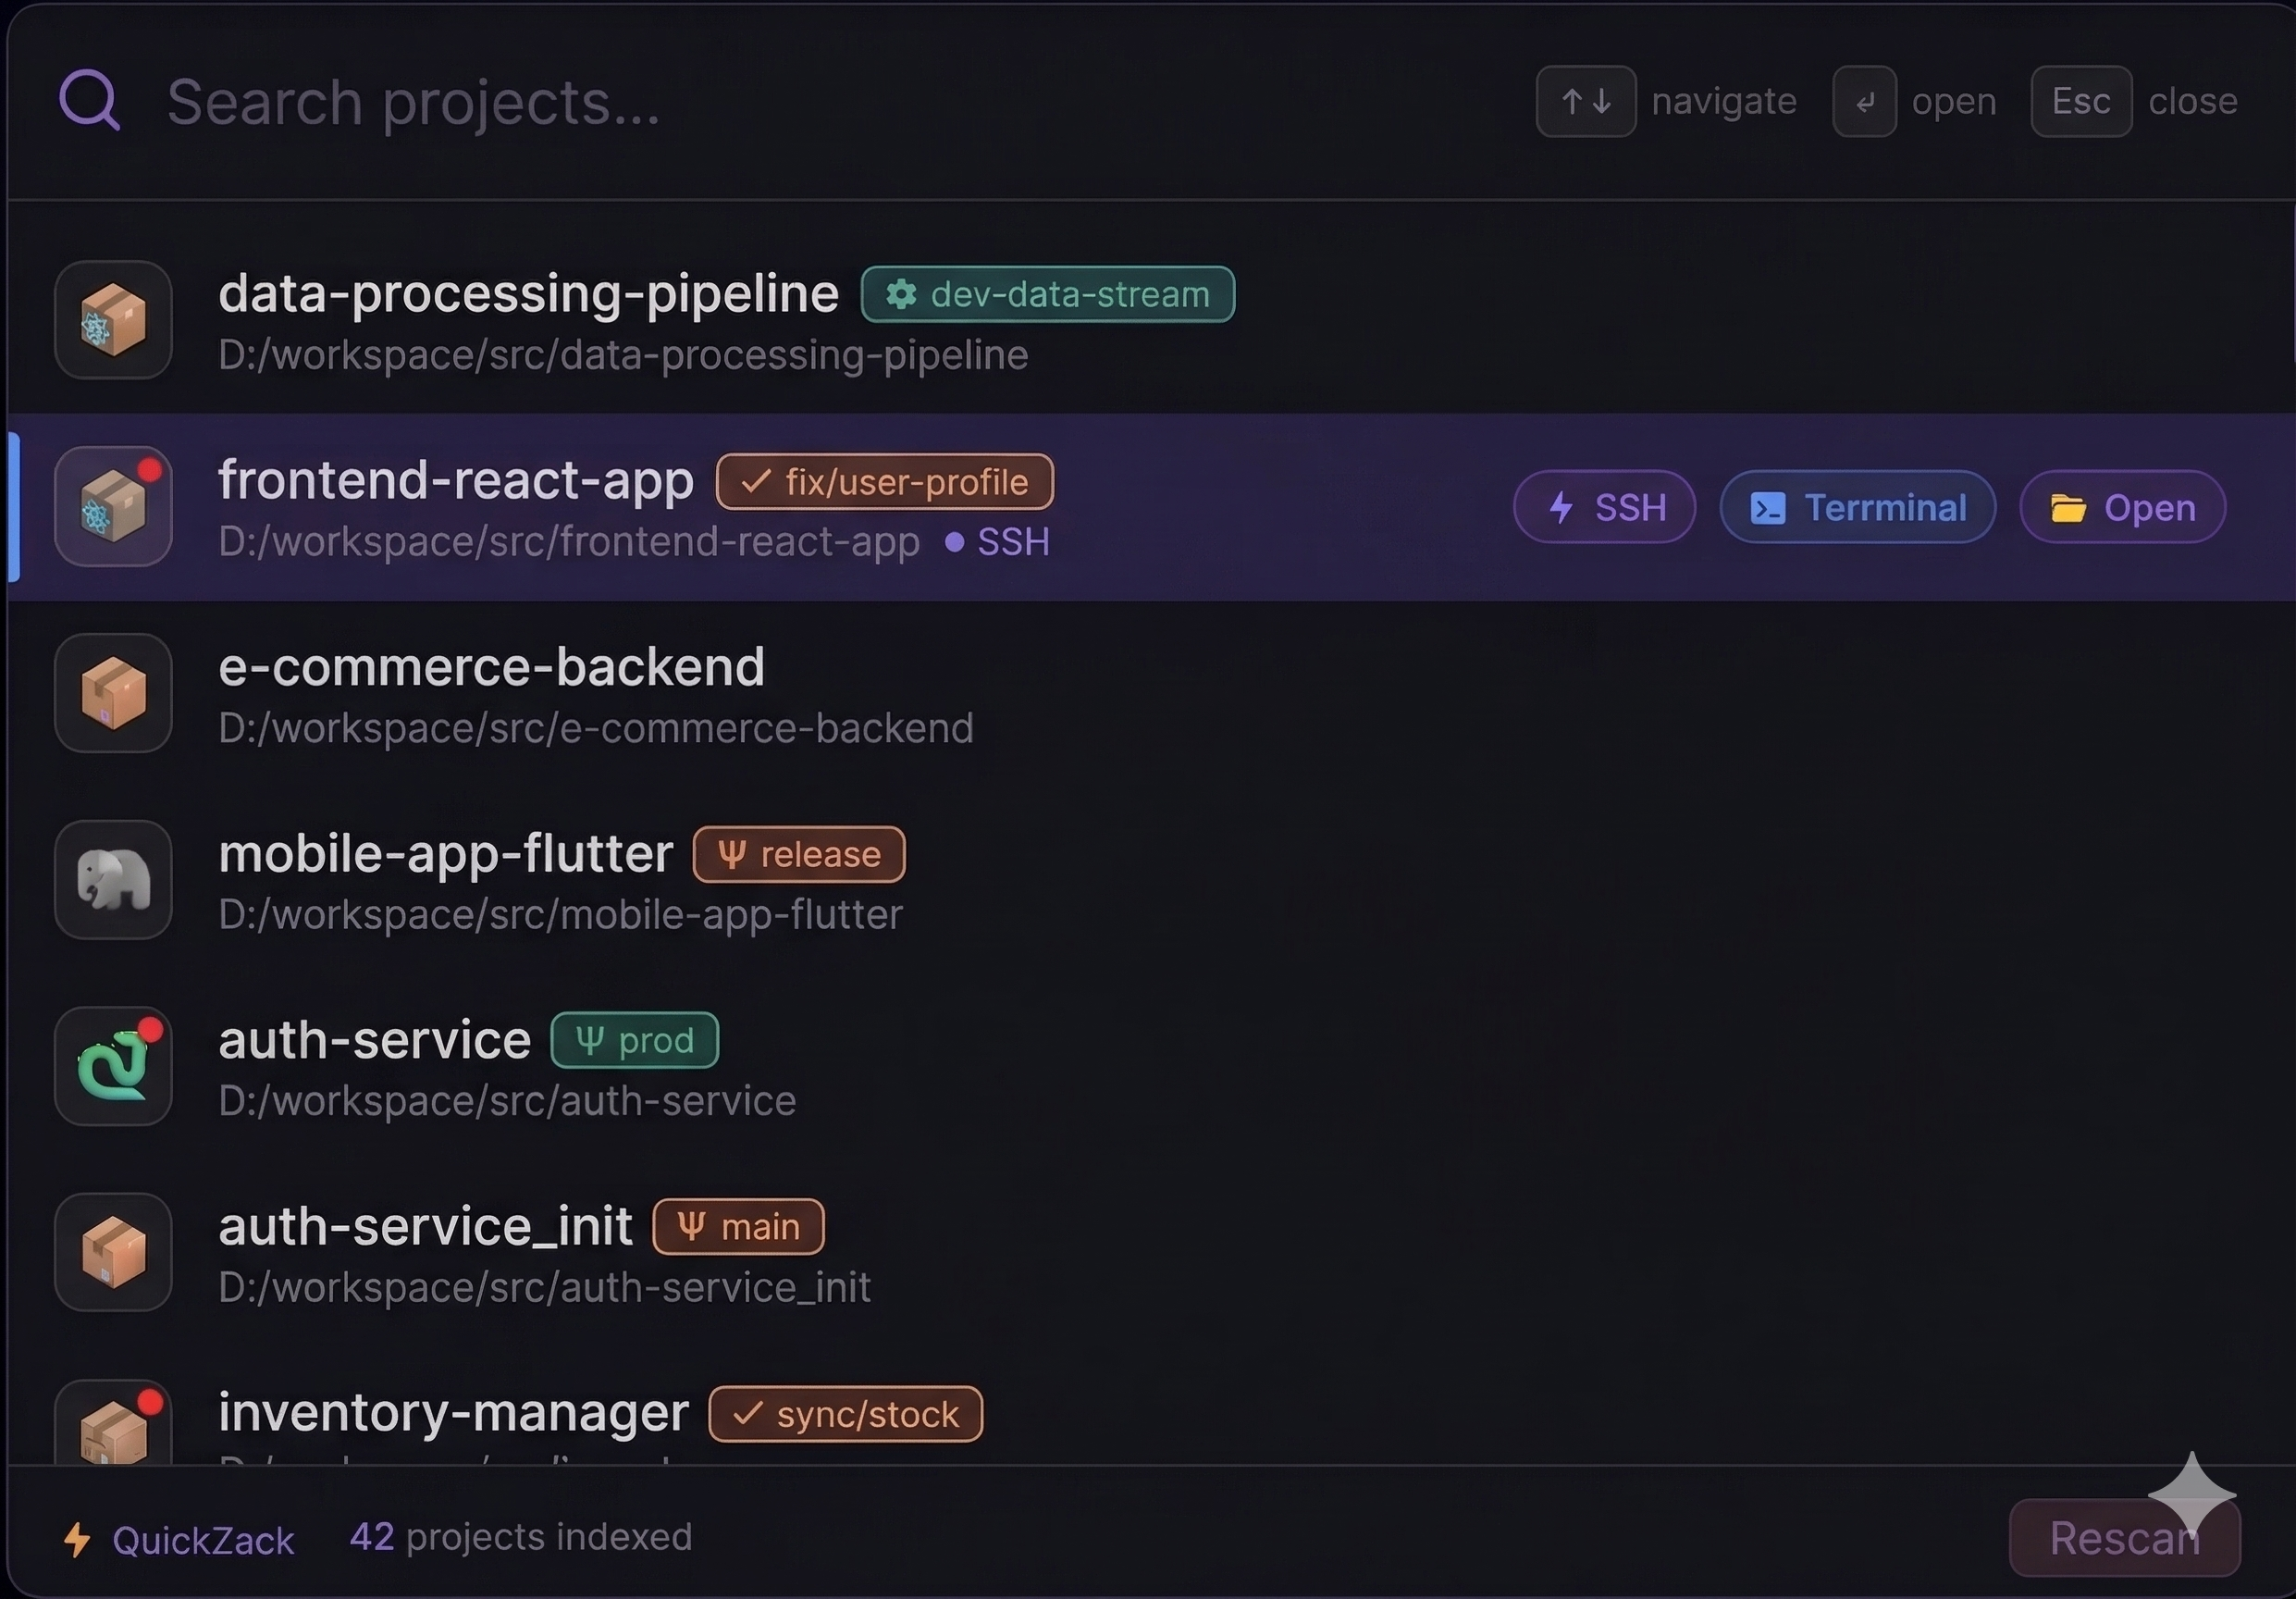Image resolution: width=2296 pixels, height=1599 pixels.
Task: Click the up-down arrows navigate key hint
Action: [1586, 101]
